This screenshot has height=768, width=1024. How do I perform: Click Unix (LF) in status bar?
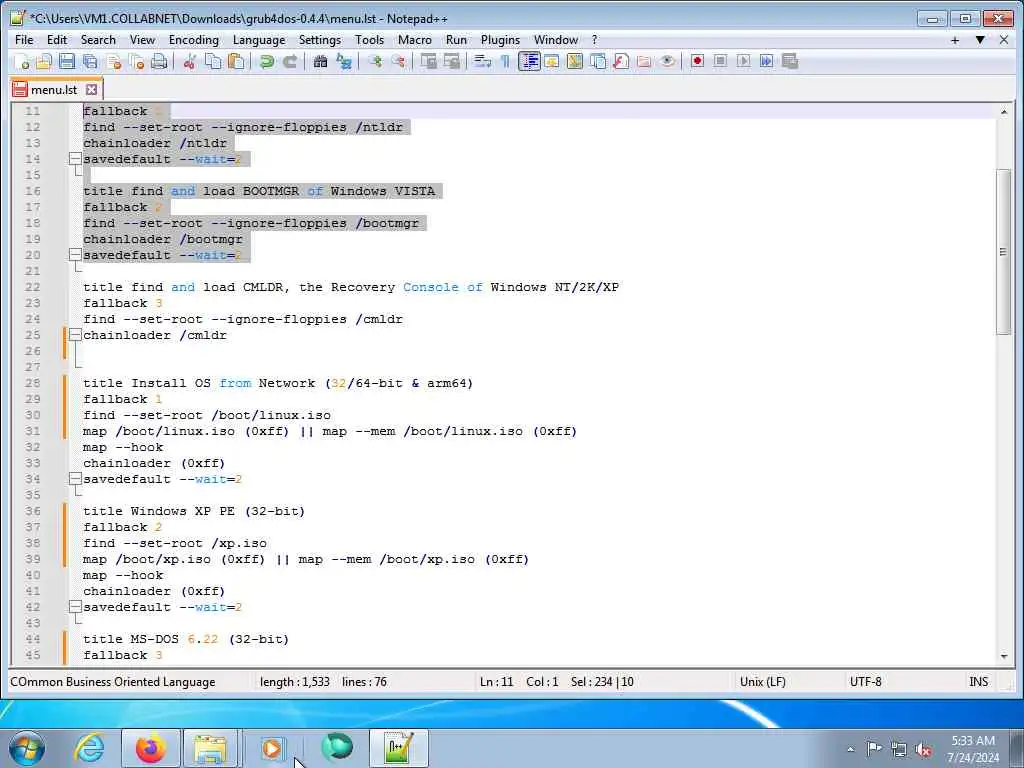[x=762, y=682]
